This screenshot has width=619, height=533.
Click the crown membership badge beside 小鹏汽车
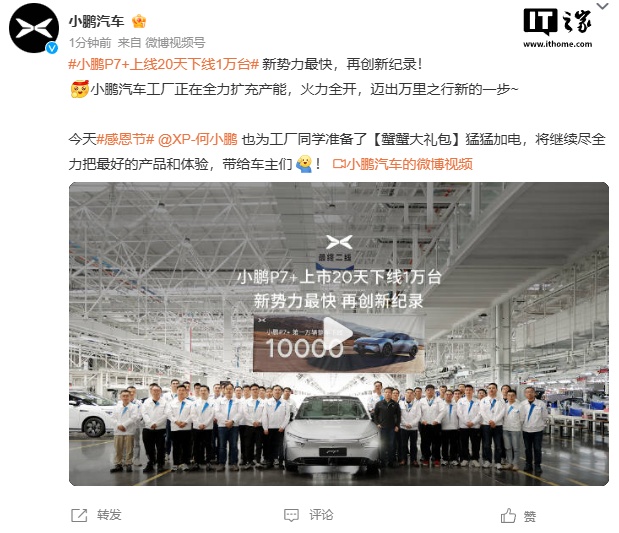coord(139,21)
